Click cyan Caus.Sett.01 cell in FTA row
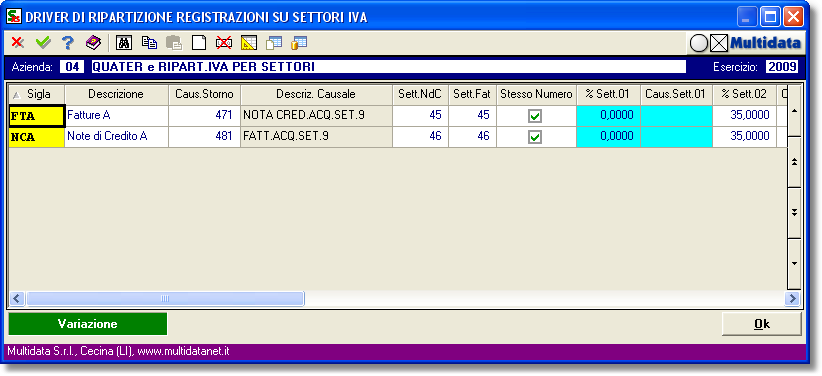822x376 pixels. (x=676, y=116)
